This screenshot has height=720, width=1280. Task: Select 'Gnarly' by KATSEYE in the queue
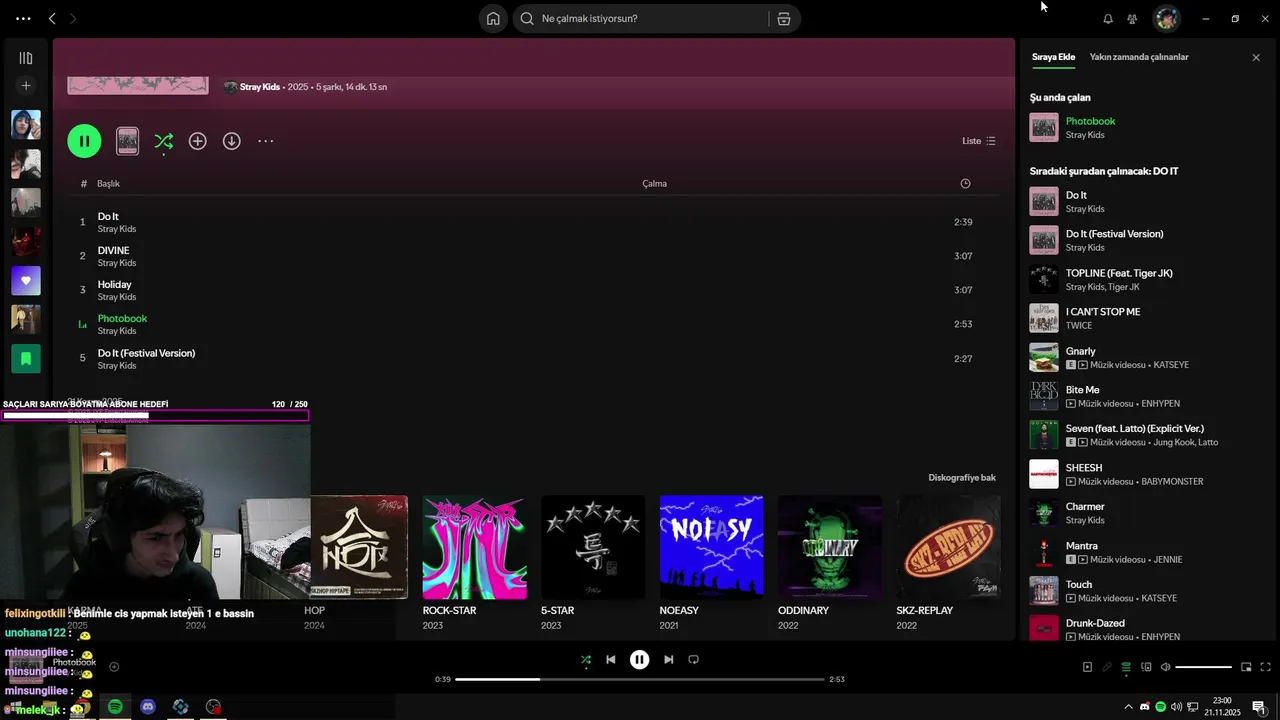(x=1148, y=357)
